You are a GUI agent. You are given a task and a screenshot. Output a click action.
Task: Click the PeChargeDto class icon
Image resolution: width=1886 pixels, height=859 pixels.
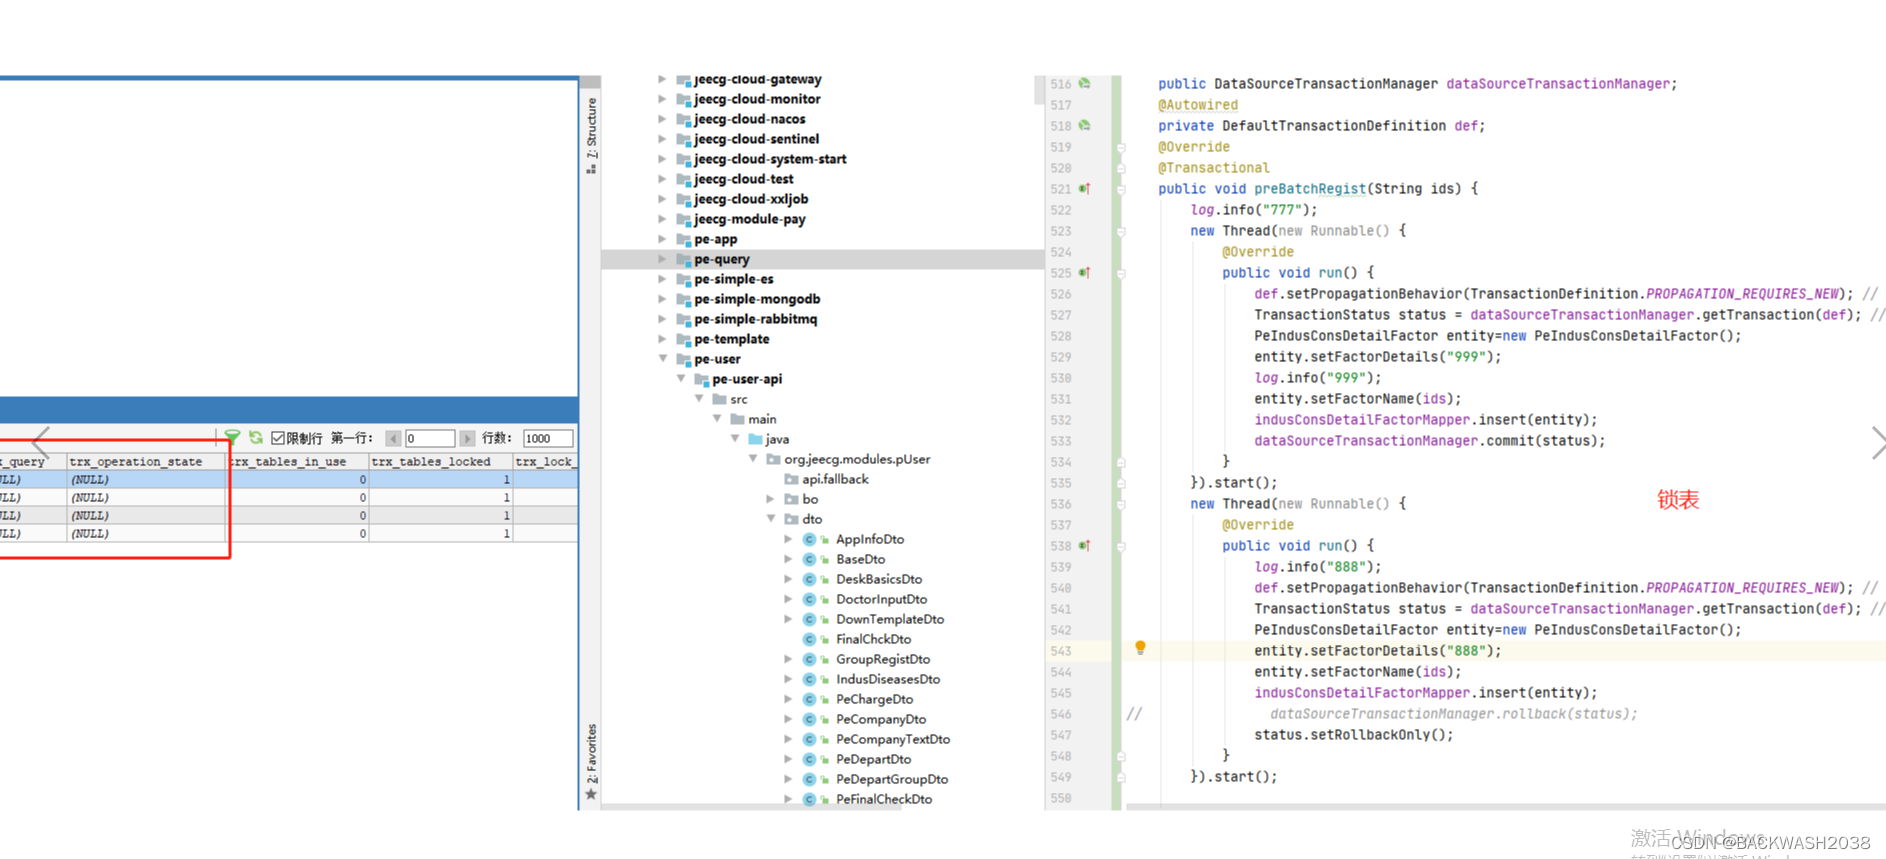coord(809,699)
